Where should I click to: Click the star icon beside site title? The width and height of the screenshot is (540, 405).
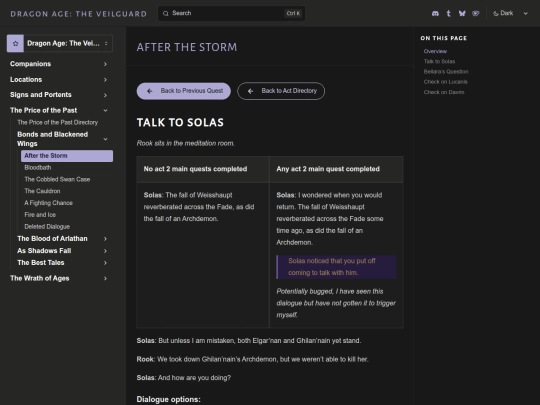pos(15,43)
